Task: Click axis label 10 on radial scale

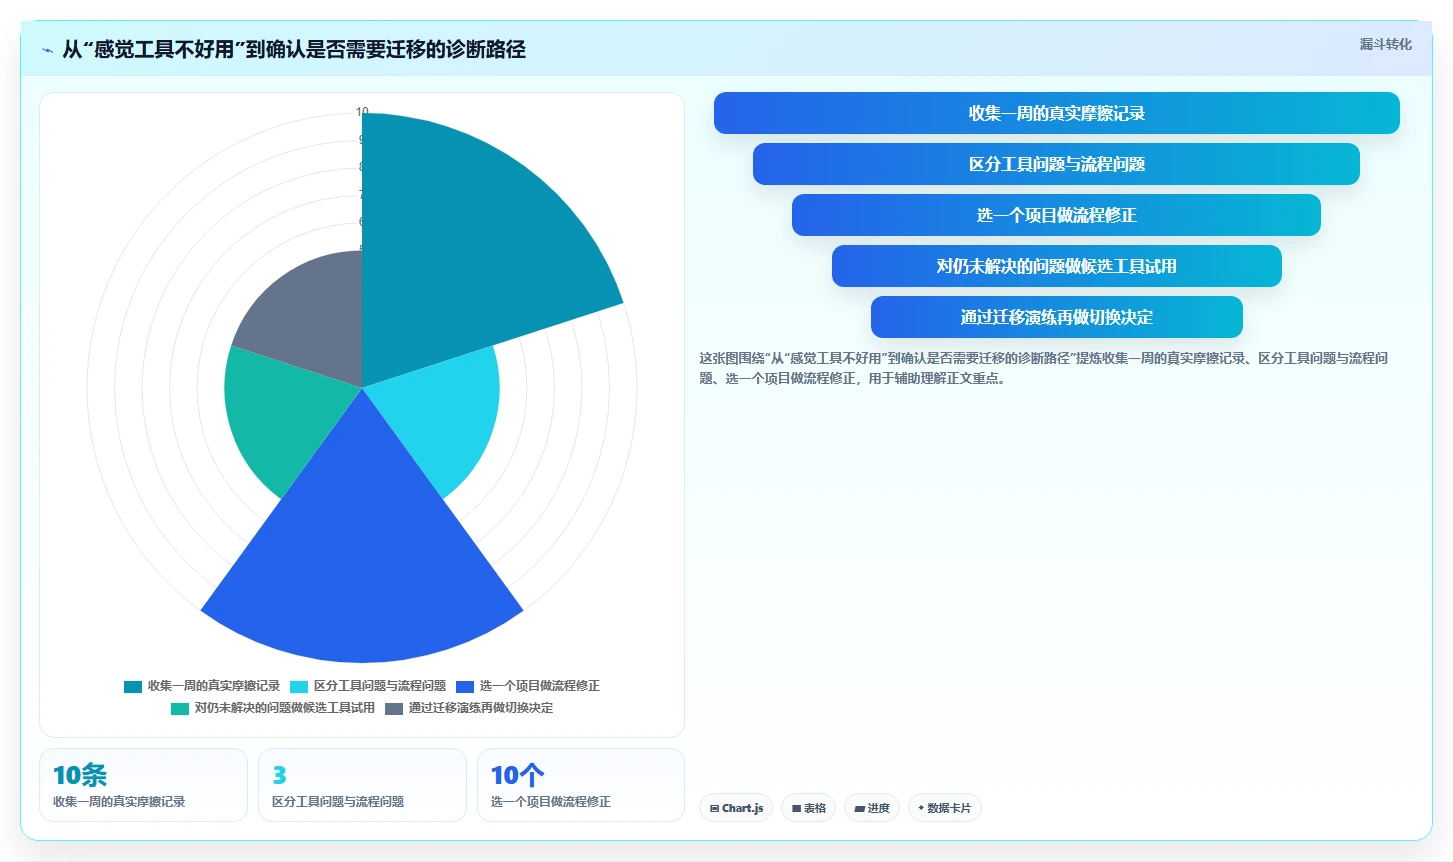Action: [362, 112]
